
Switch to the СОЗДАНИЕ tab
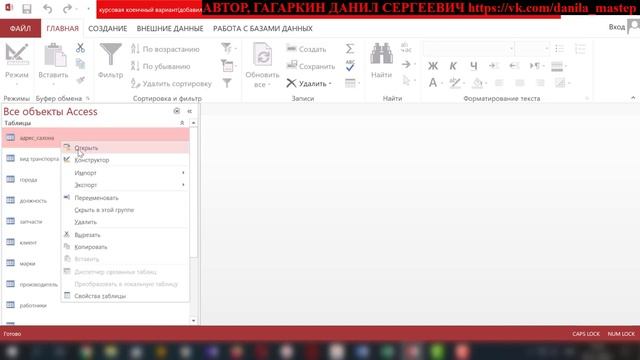pyautogui.click(x=108, y=28)
